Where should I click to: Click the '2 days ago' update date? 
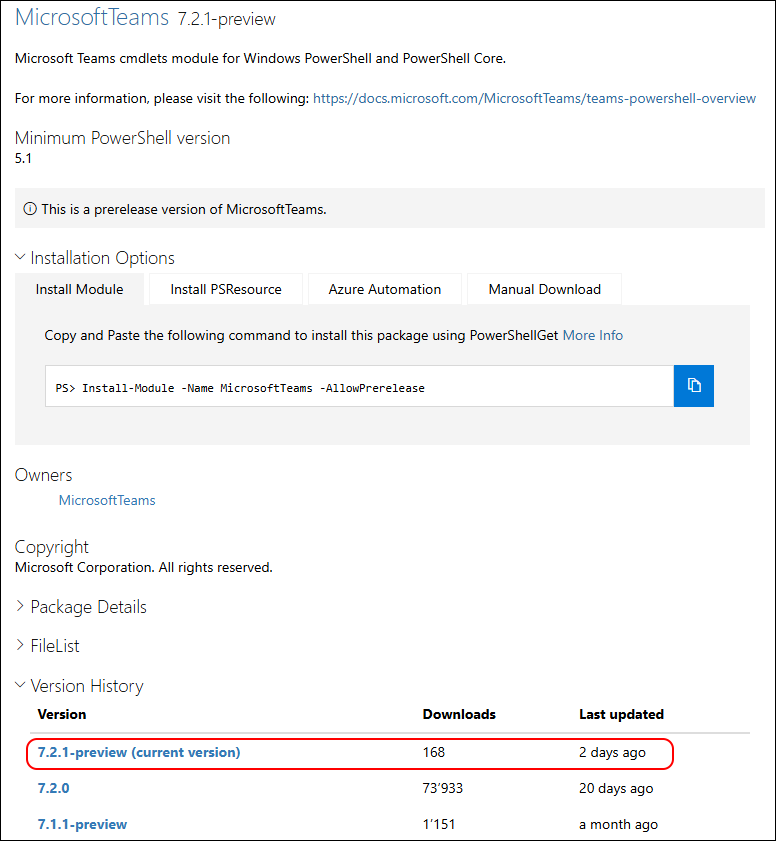tap(612, 753)
